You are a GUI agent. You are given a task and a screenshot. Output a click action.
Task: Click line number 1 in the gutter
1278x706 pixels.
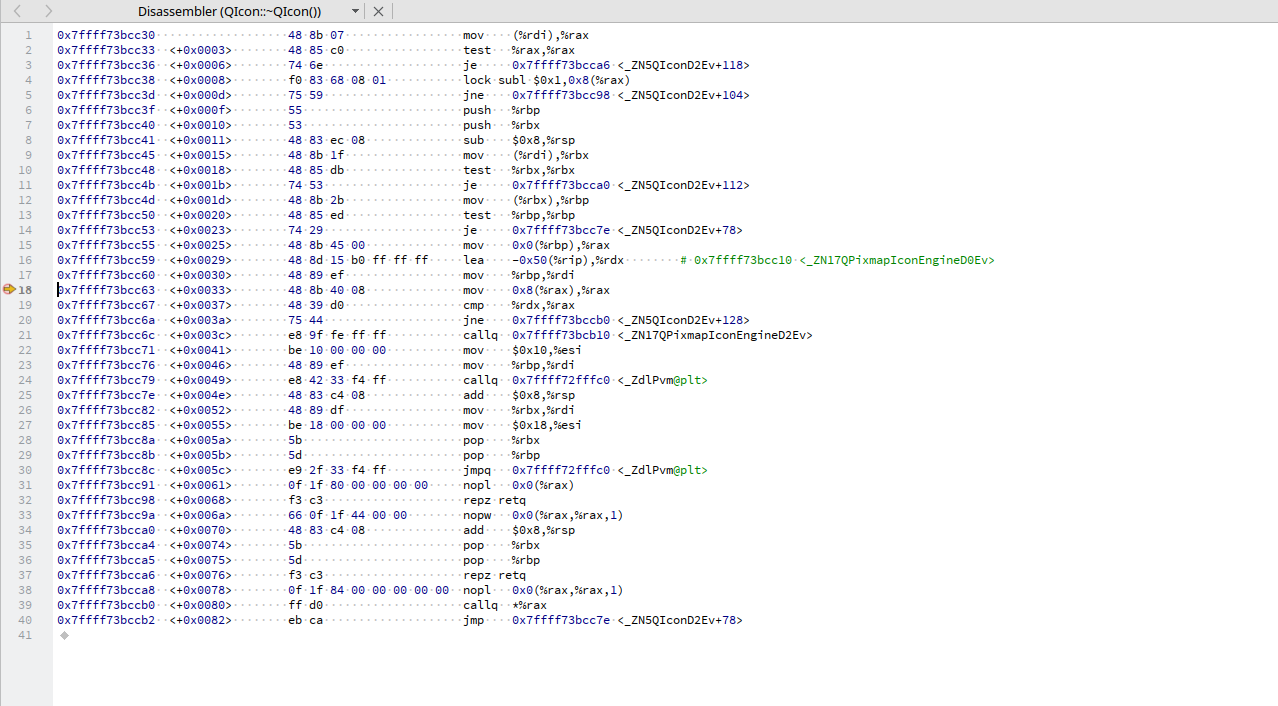point(29,35)
